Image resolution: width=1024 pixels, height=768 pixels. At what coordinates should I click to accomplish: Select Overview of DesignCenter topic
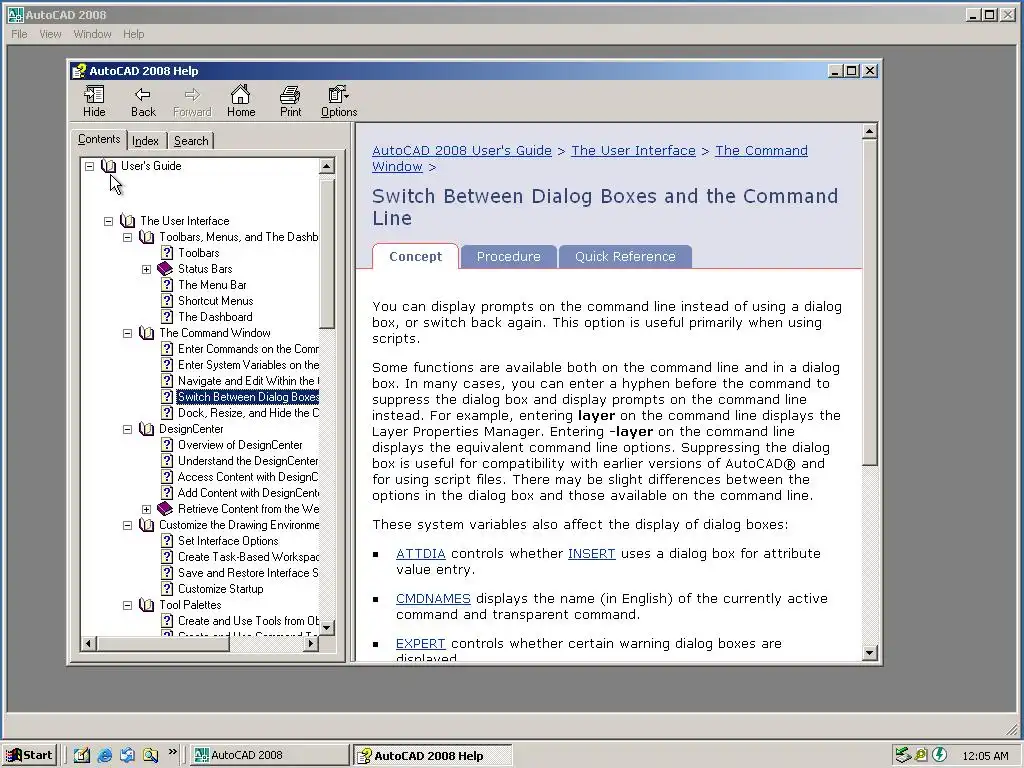(x=240, y=445)
